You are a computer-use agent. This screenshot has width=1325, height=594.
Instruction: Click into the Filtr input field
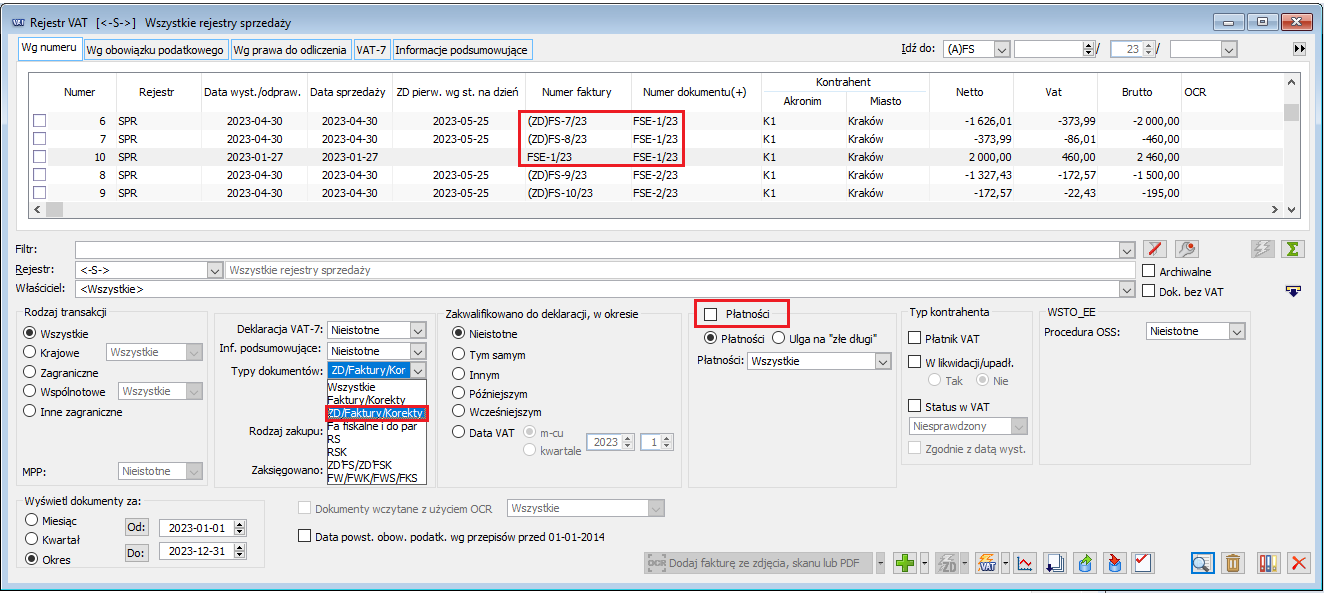(598, 250)
